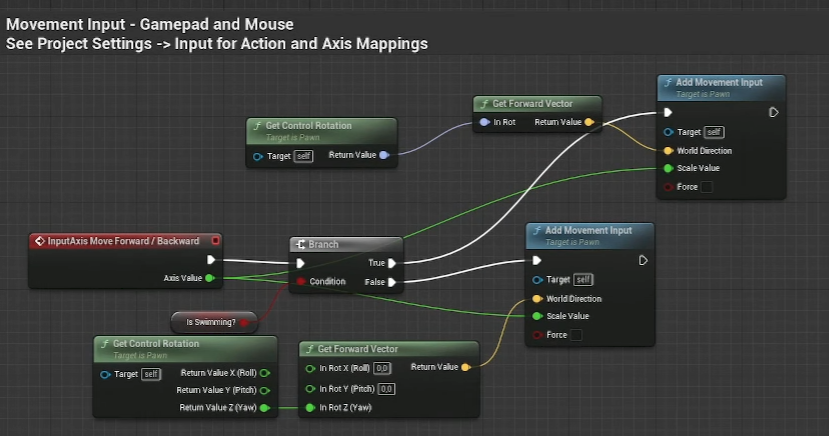829x436 pixels.
Task: Click the In Rot X (Roll) value field
Action: pyautogui.click(x=382, y=368)
